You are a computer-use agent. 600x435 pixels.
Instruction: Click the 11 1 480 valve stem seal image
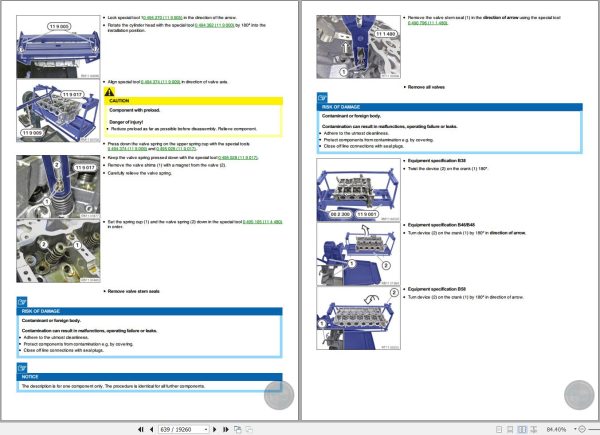(359, 47)
